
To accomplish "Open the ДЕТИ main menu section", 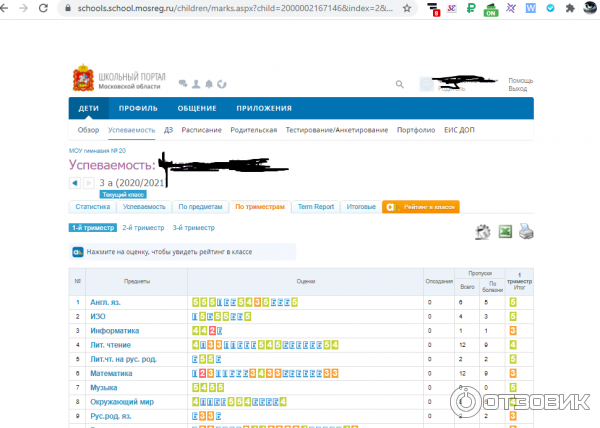I will click(x=88, y=109).
